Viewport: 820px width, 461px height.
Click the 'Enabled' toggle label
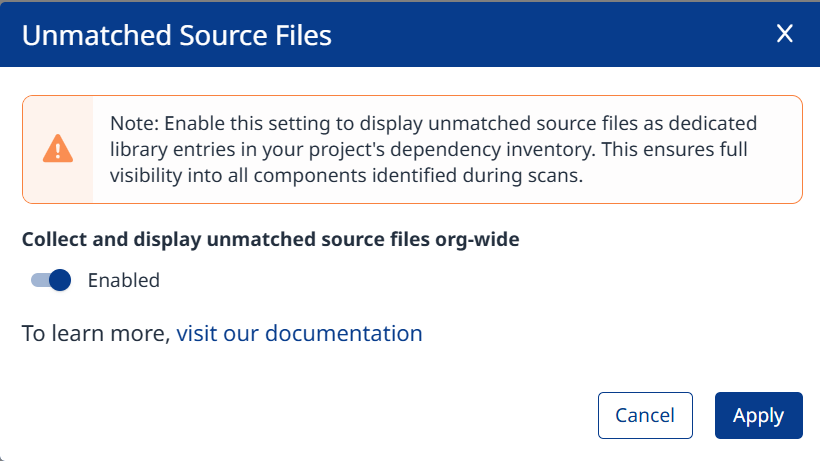click(x=123, y=281)
